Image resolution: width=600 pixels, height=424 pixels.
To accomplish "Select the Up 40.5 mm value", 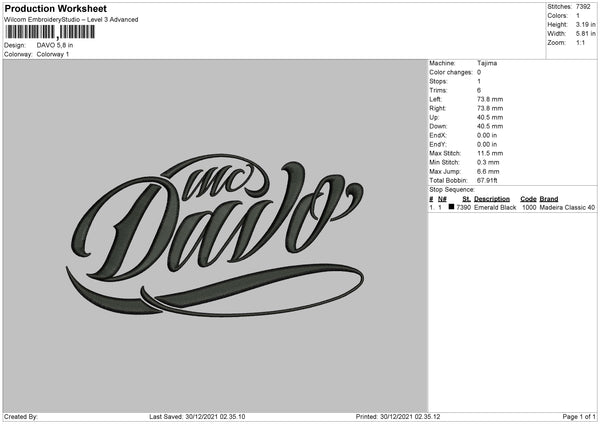I will pyautogui.click(x=490, y=117).
